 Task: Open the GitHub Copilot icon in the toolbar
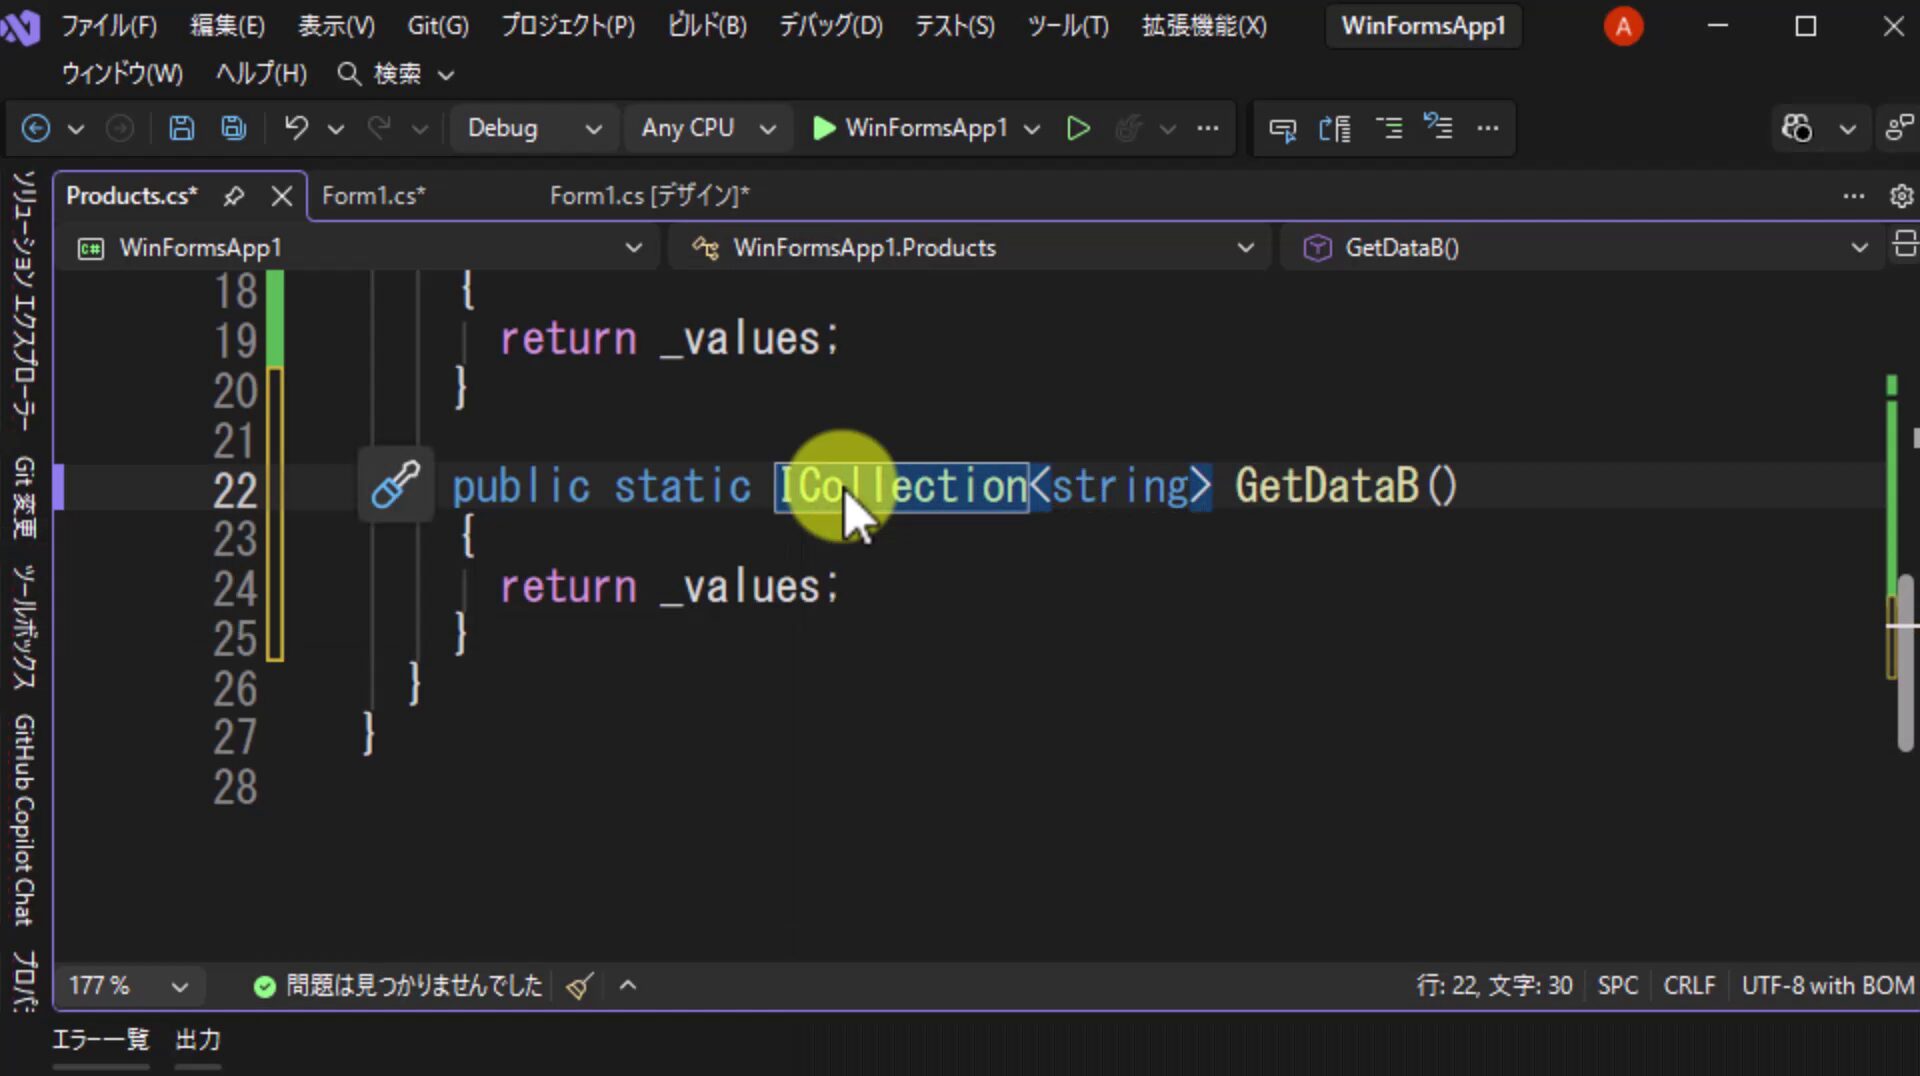tap(1796, 128)
